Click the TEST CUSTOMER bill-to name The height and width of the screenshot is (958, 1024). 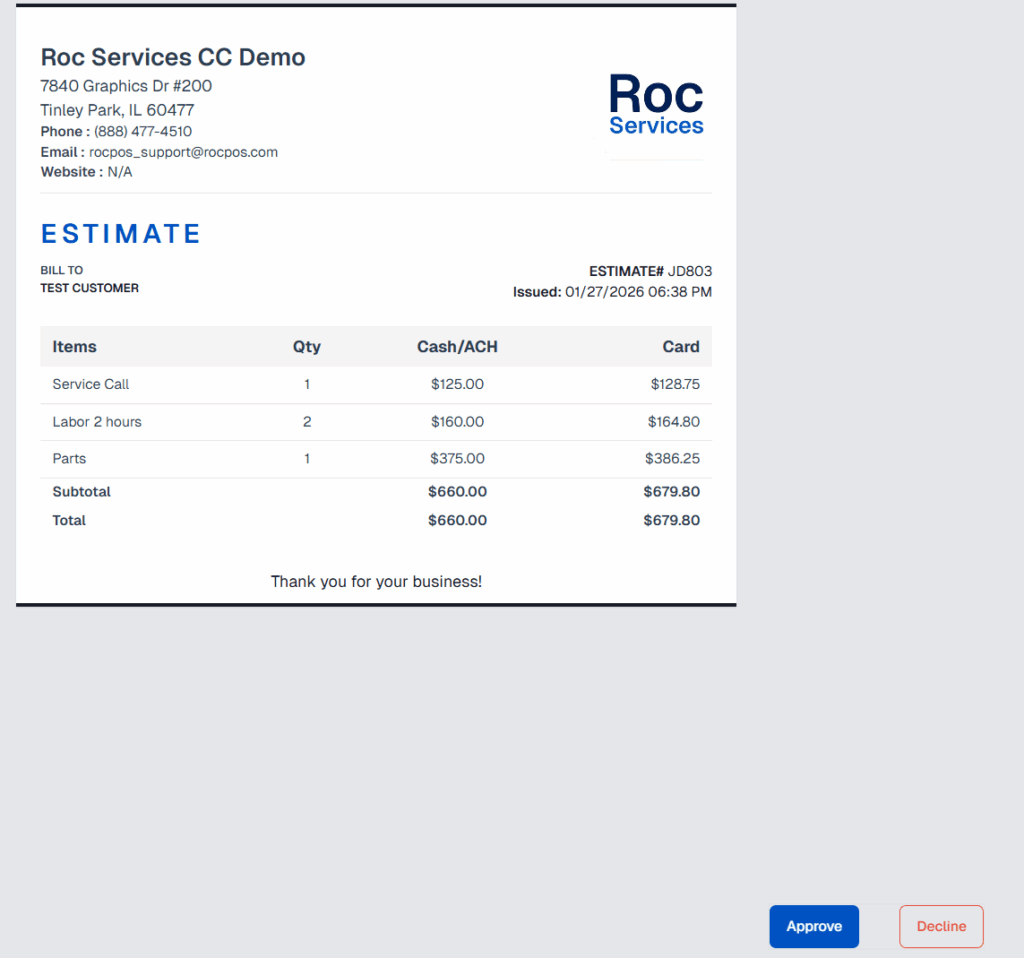(x=89, y=288)
